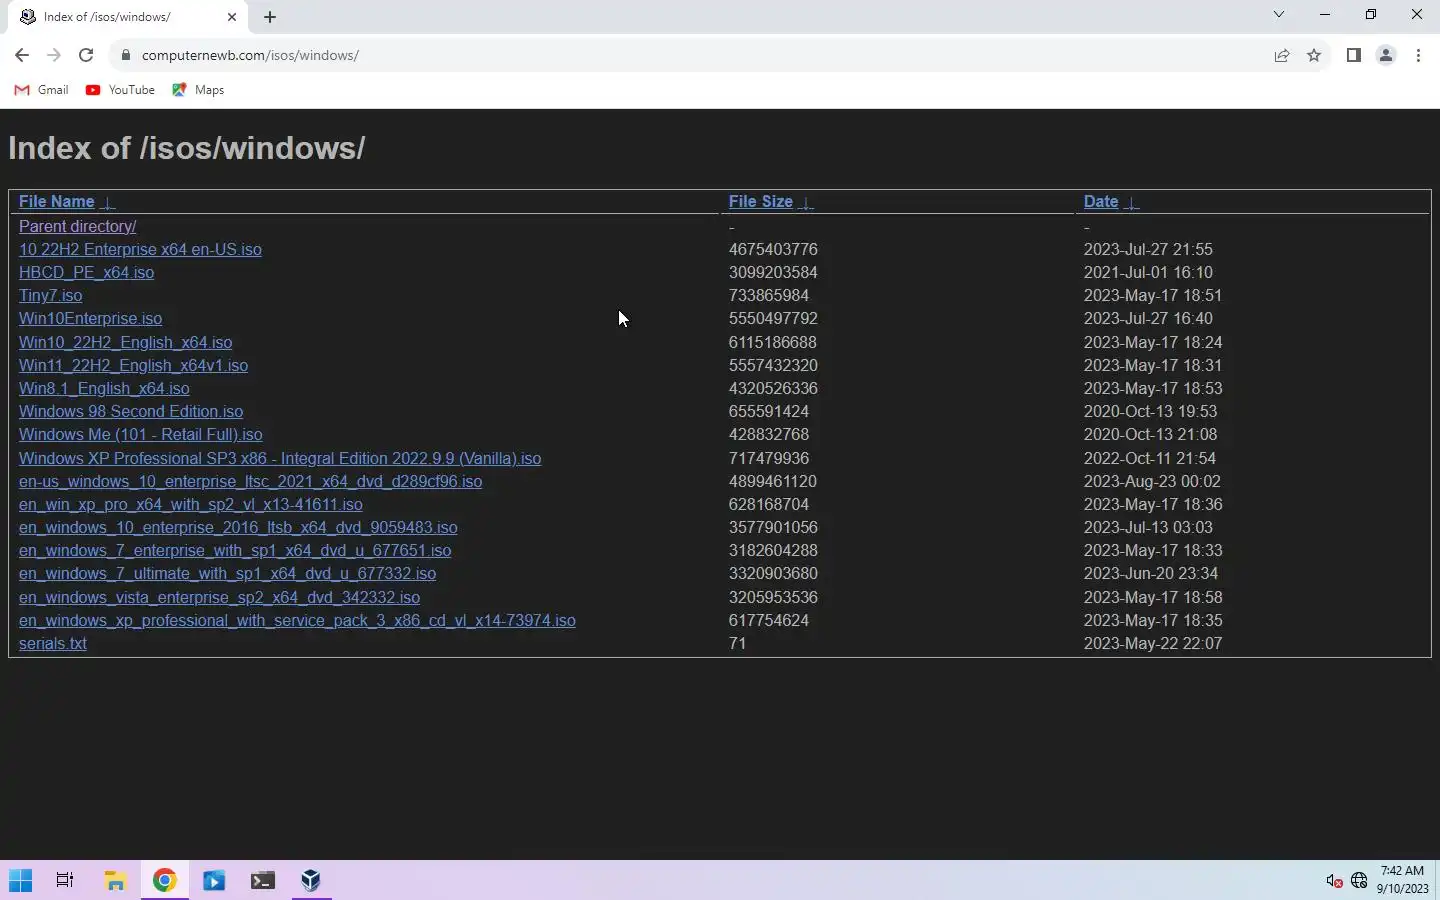Sort the listing by File Name
The width and height of the screenshot is (1440, 900).
tap(56, 202)
